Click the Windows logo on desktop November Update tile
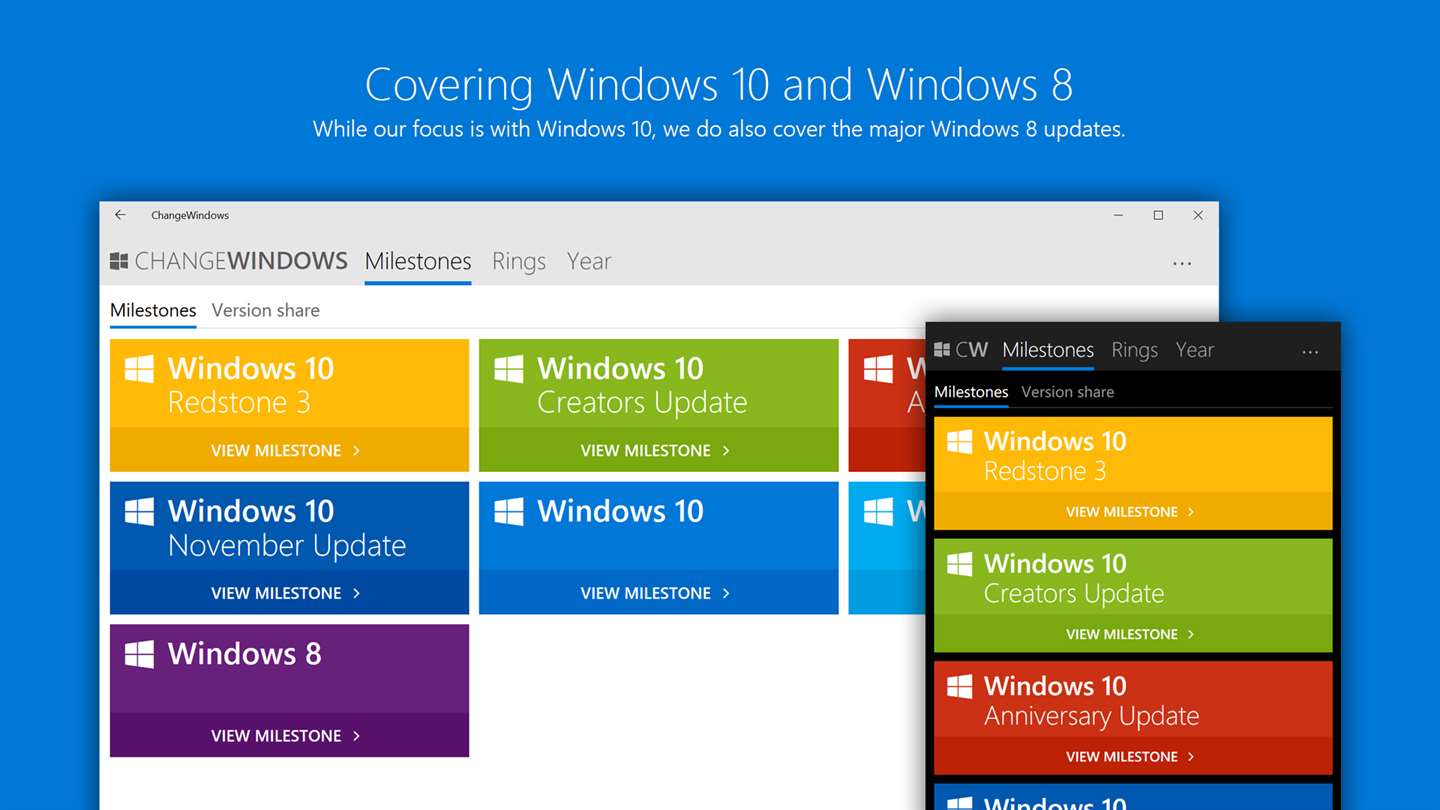1440x810 pixels. [x=139, y=512]
